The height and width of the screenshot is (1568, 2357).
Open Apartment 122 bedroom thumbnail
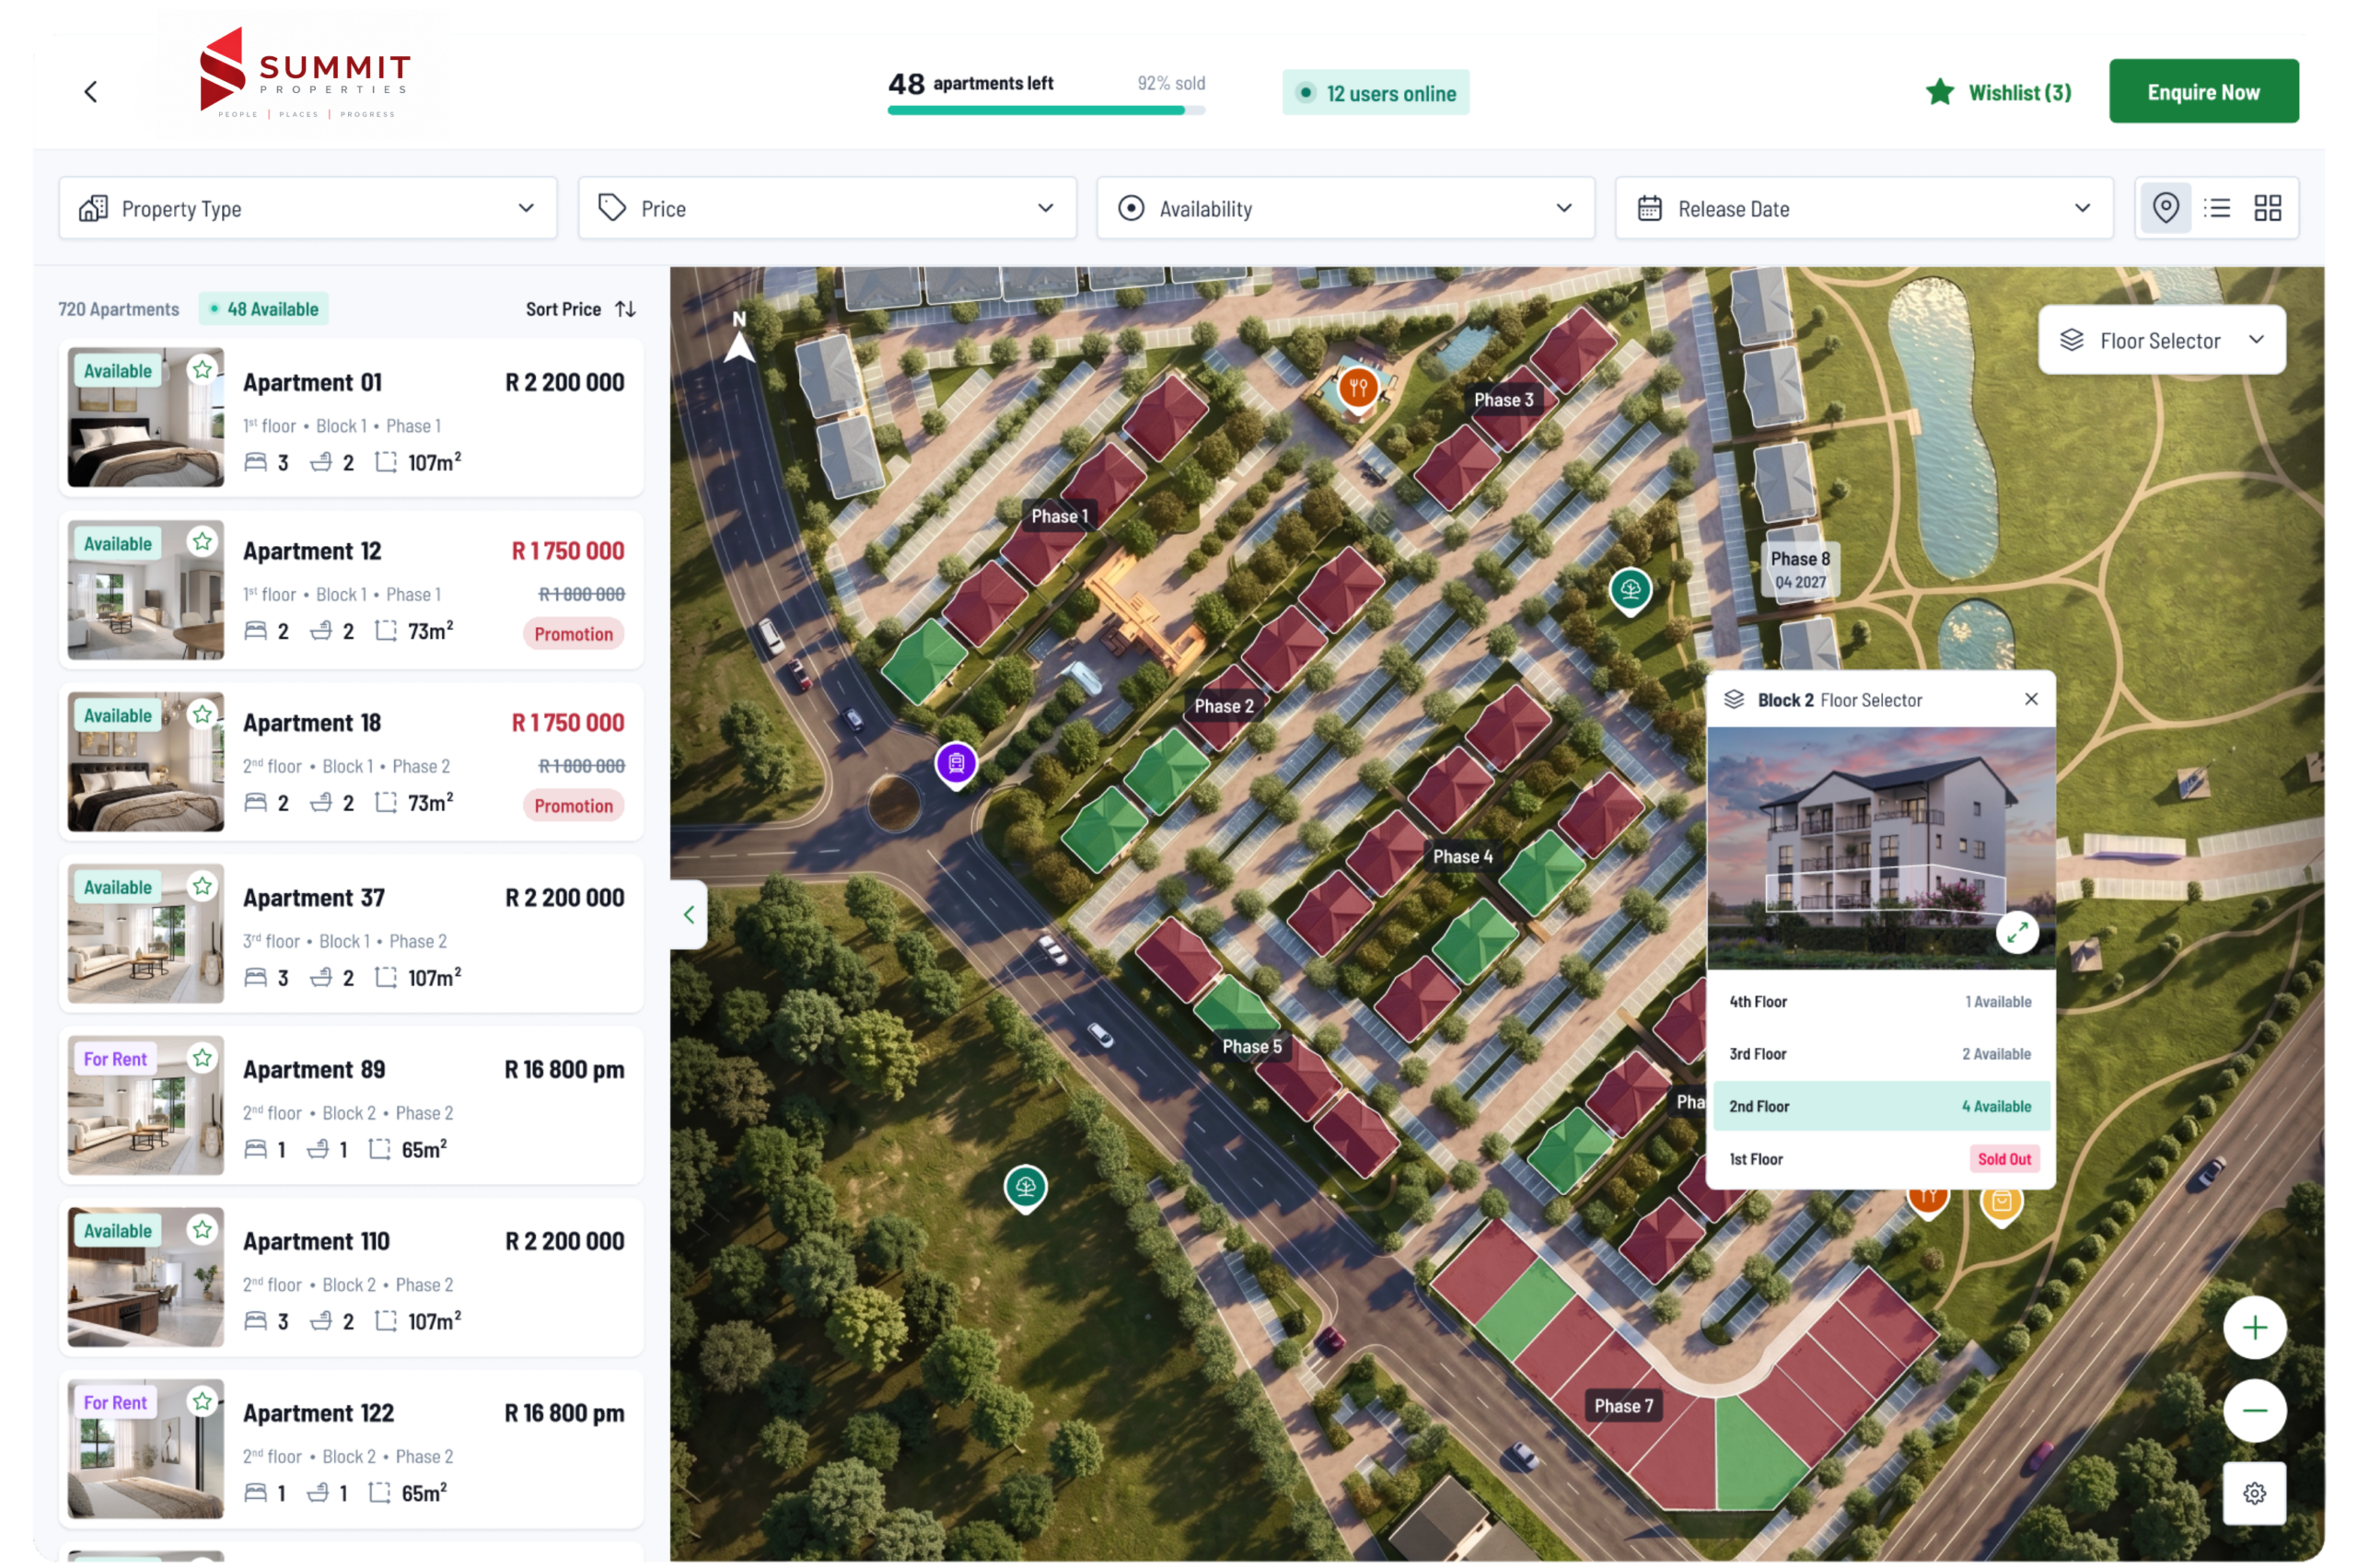pos(146,1449)
